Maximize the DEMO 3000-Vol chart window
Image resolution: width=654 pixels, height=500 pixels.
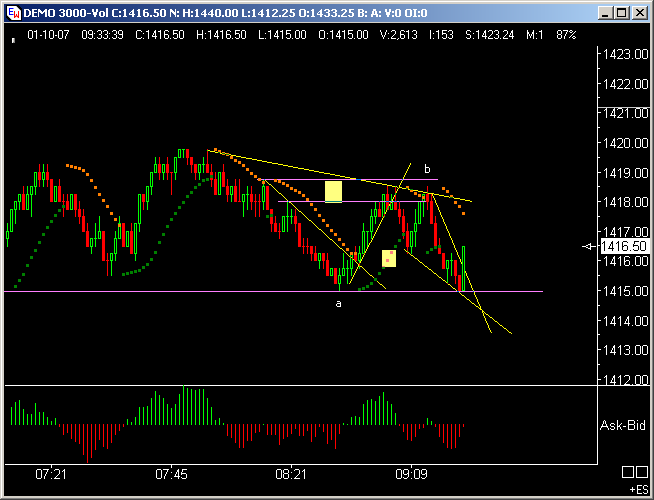621,13
